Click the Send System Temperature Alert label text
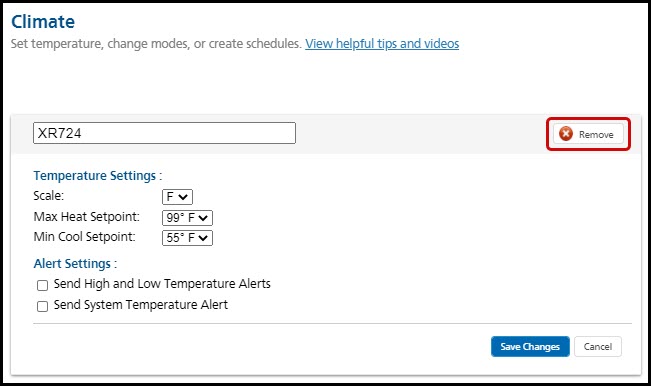The width and height of the screenshot is (651, 386). click(141, 305)
